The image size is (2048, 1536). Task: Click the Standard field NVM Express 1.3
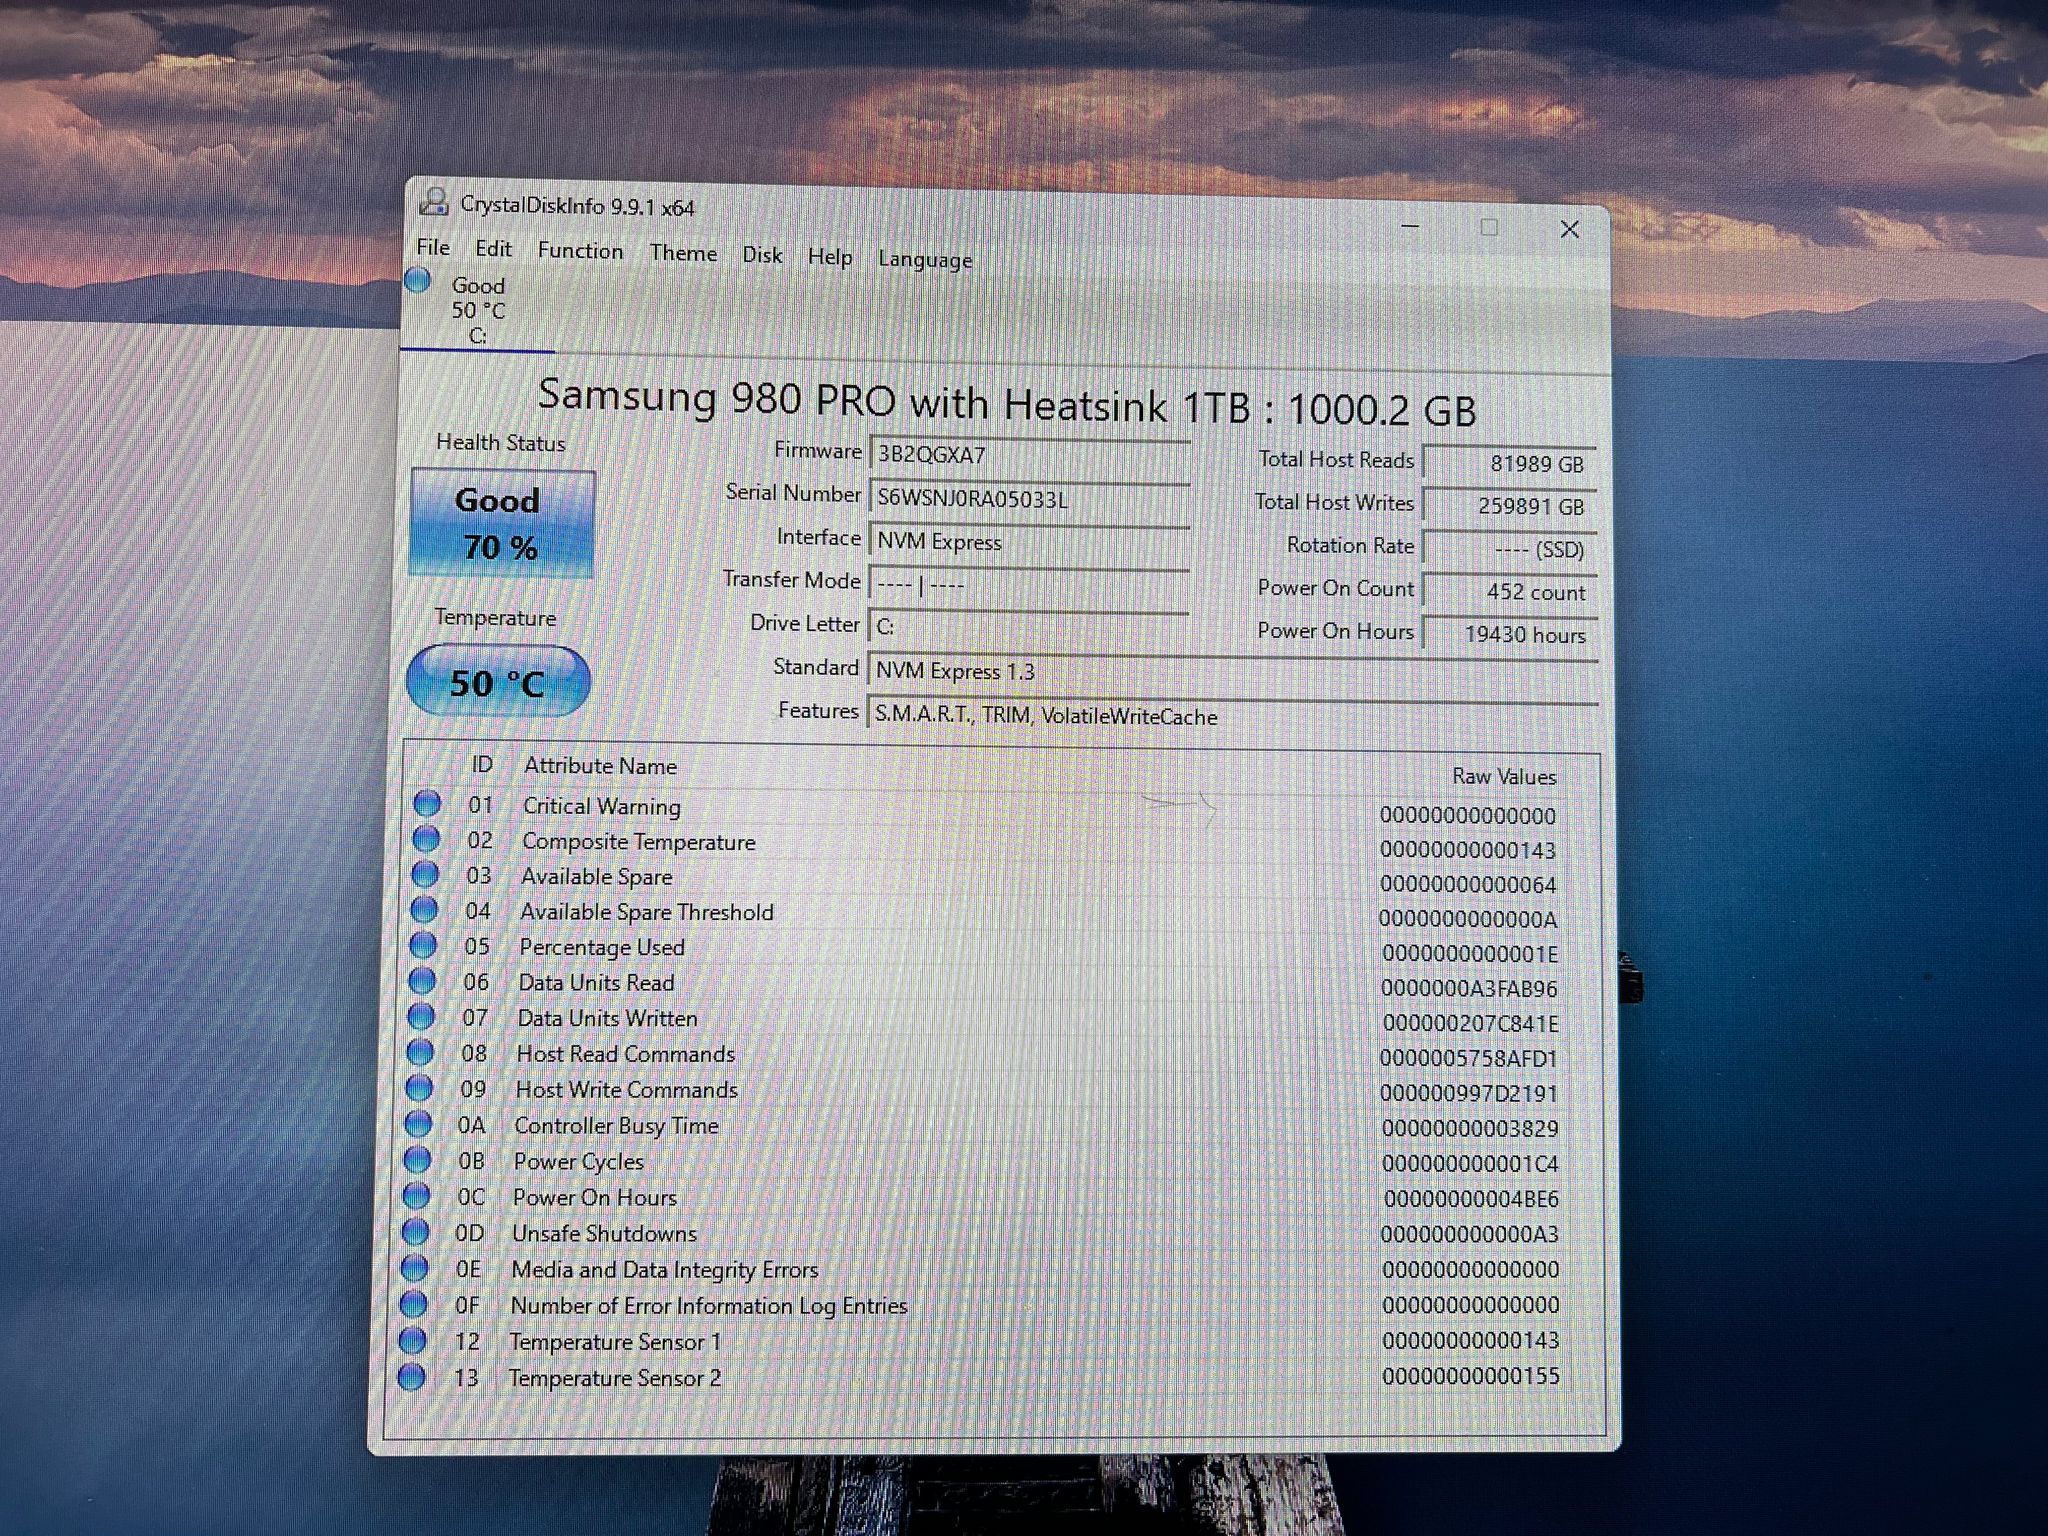(1232, 673)
